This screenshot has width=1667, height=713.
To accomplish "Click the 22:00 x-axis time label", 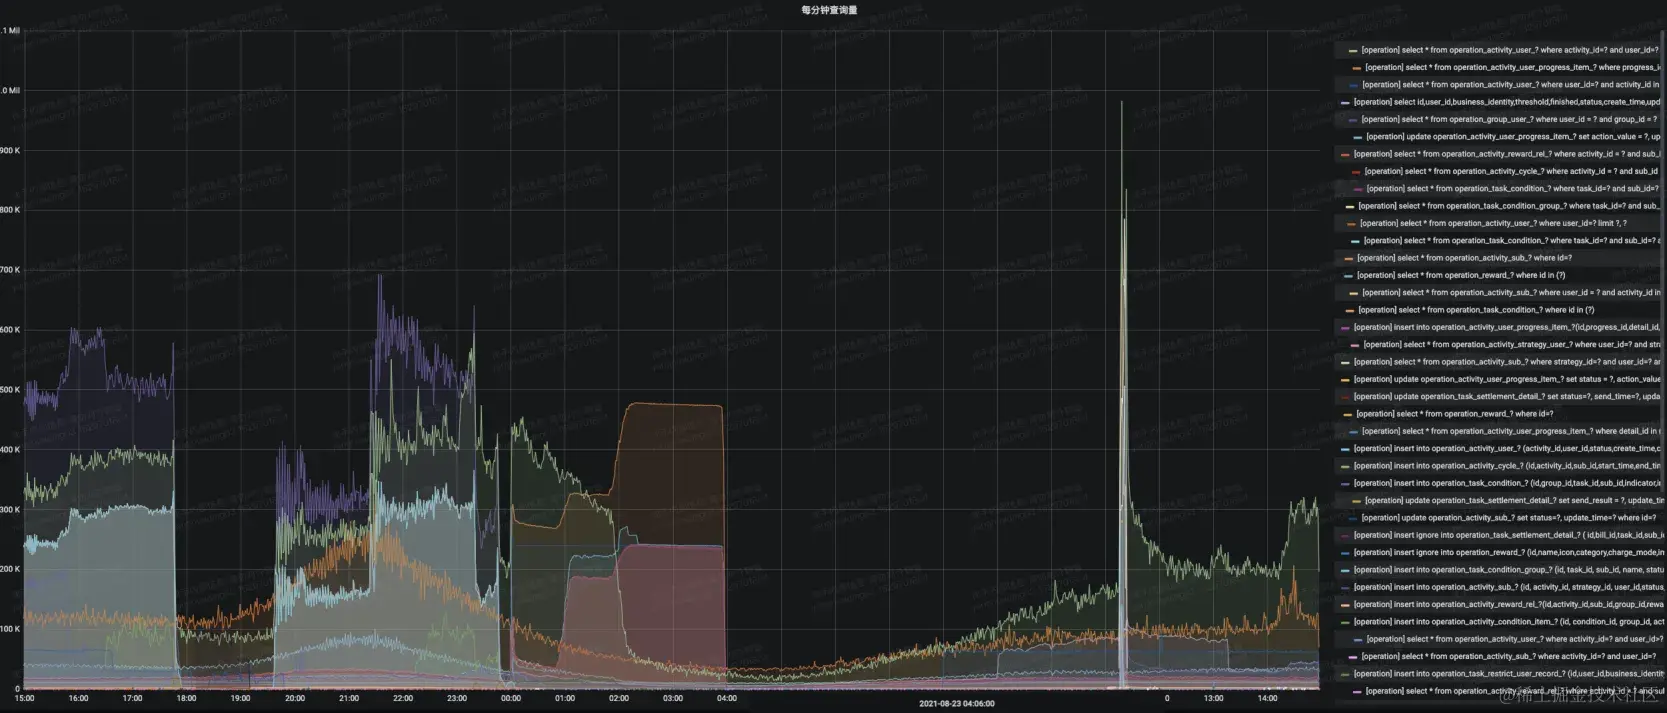I will (x=402, y=698).
